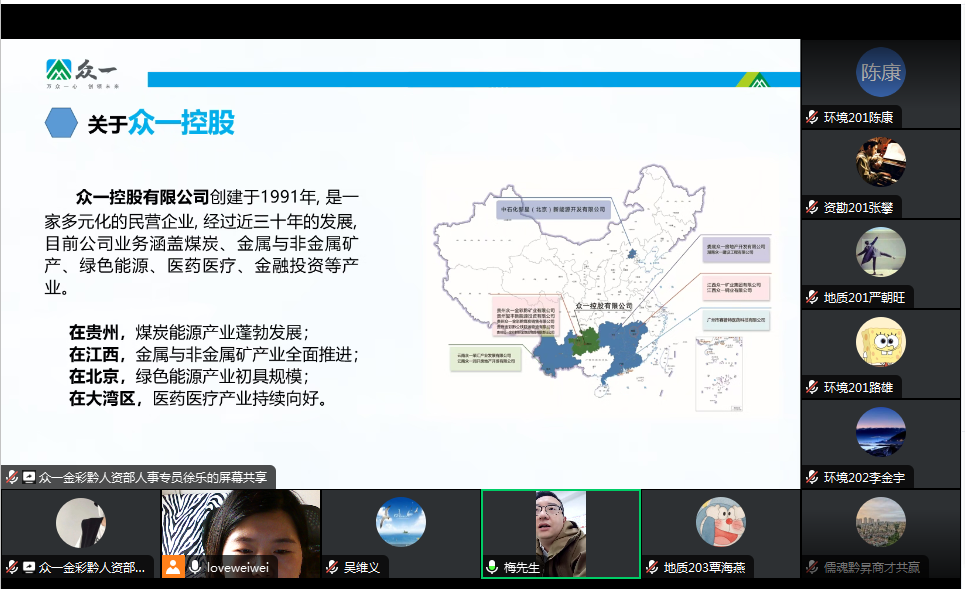Click the green active mic icon beside 梅先生
Screen dimensions: 965x589
(x=492, y=568)
